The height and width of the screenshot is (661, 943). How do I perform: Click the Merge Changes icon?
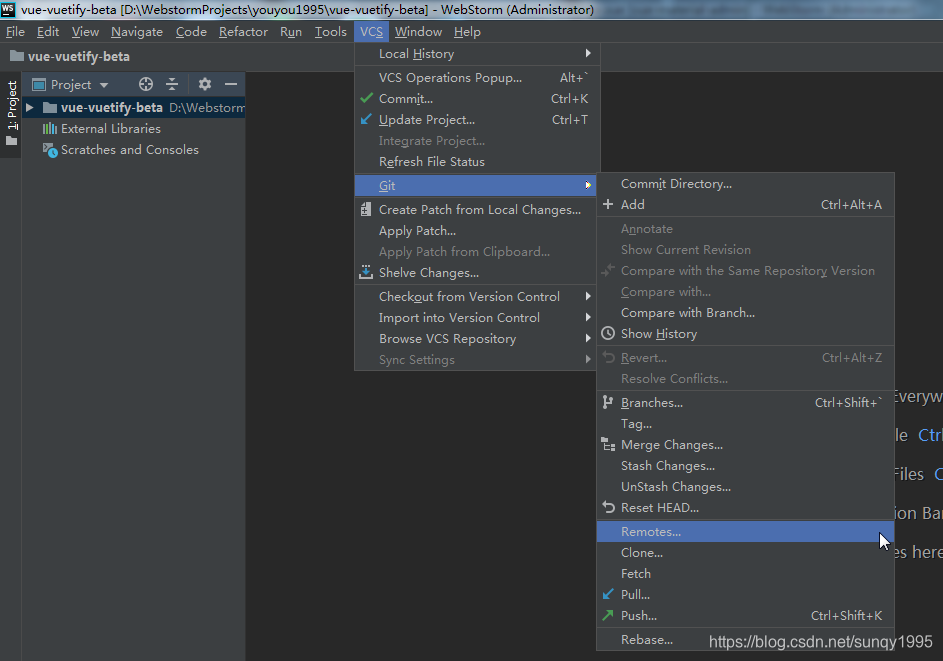(x=608, y=444)
